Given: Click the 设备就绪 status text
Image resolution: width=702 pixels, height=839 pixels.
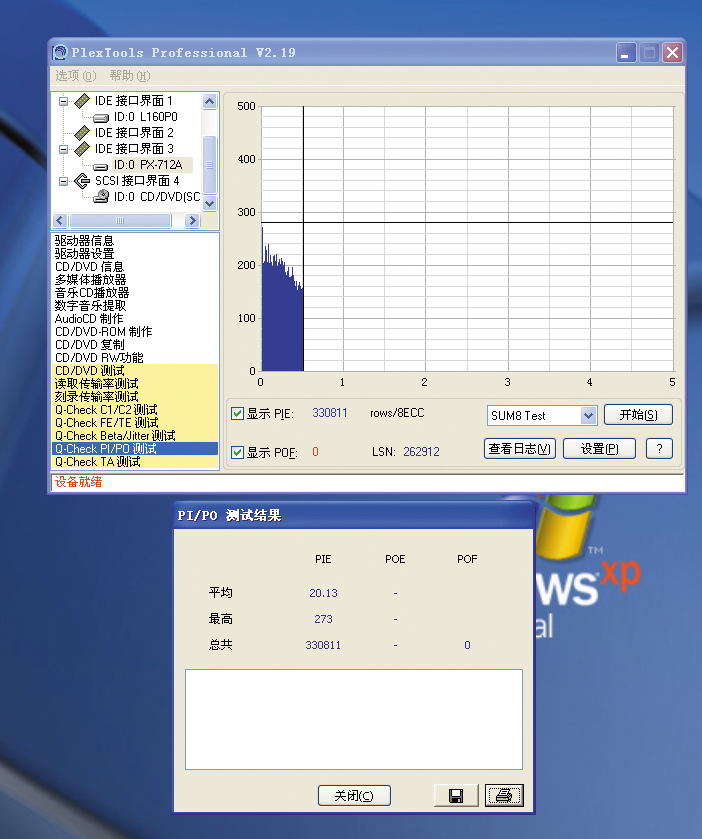Looking at the screenshot, I should click(x=79, y=482).
